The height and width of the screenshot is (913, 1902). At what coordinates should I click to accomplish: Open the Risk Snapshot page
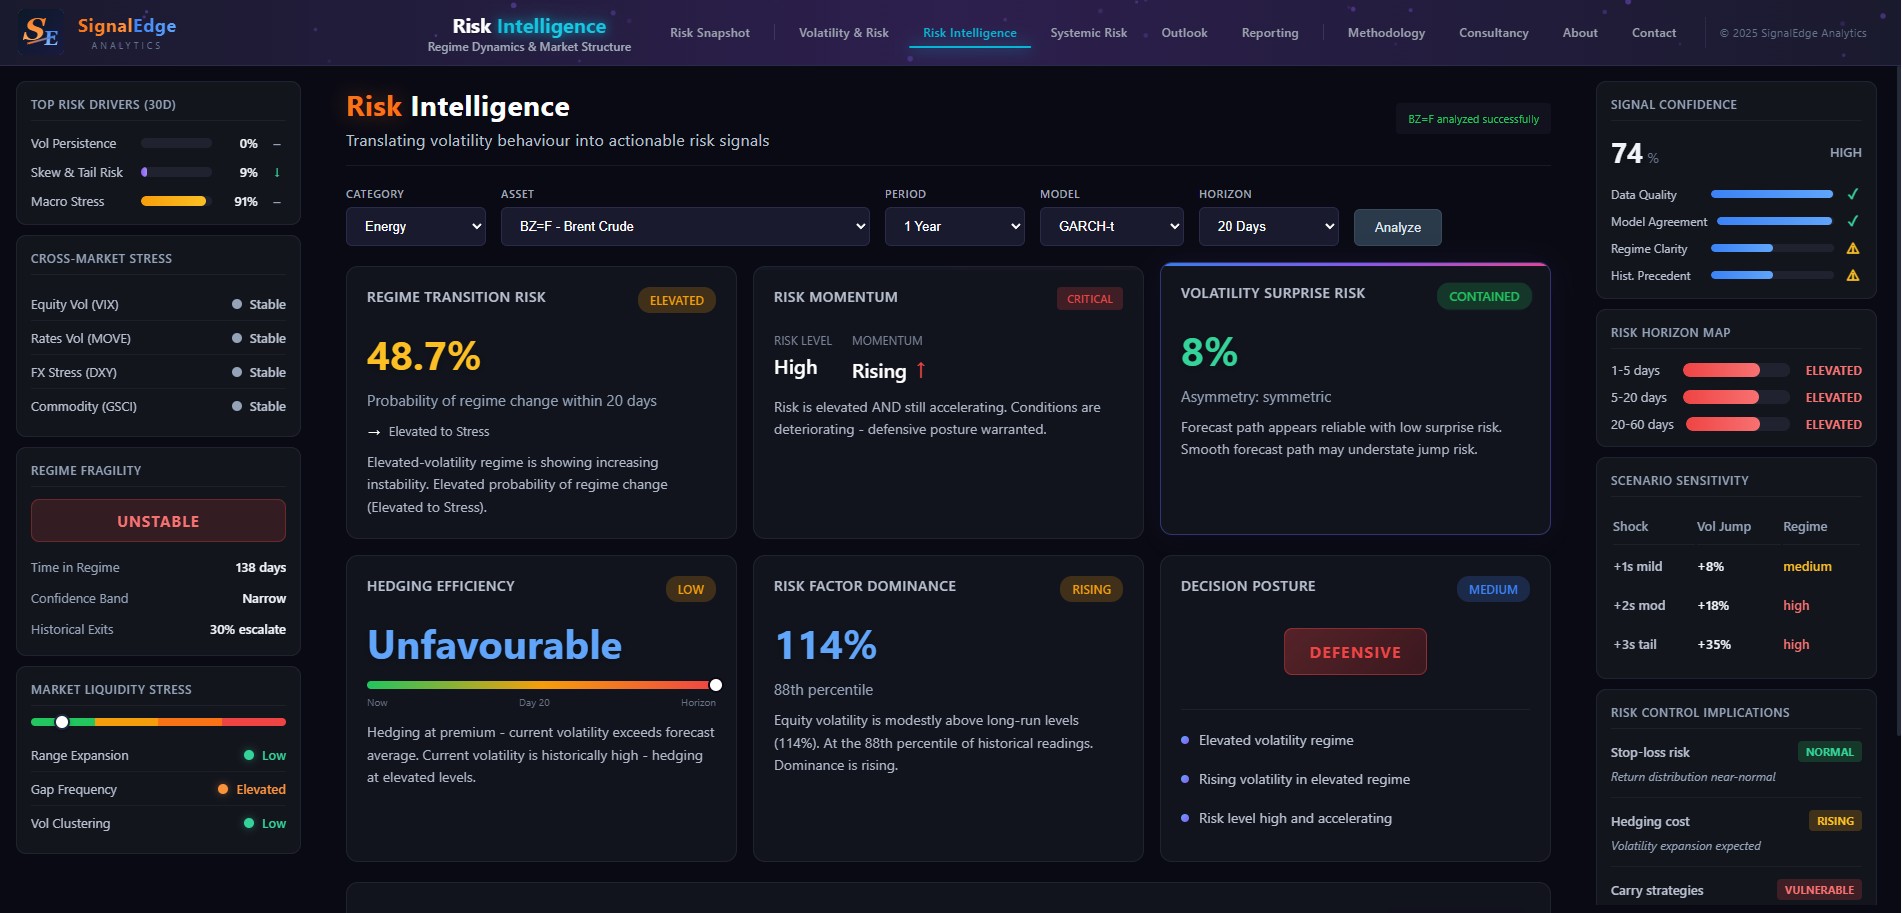click(x=709, y=32)
